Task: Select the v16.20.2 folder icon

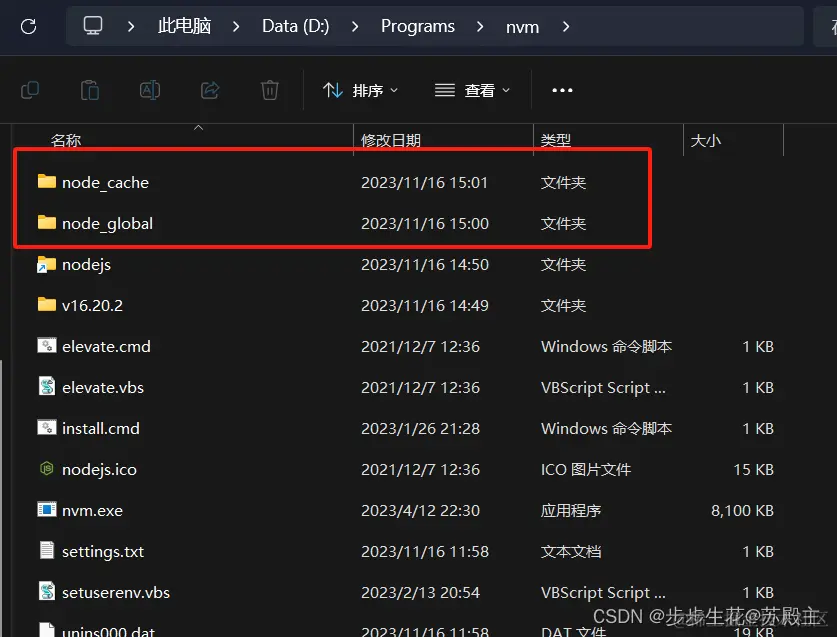Action: click(x=47, y=304)
